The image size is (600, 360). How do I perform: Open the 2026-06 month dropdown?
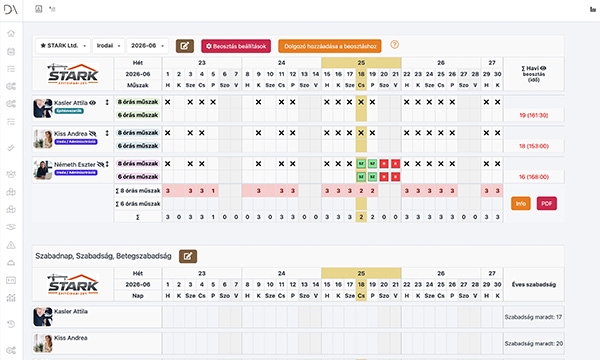pyautogui.click(x=147, y=46)
